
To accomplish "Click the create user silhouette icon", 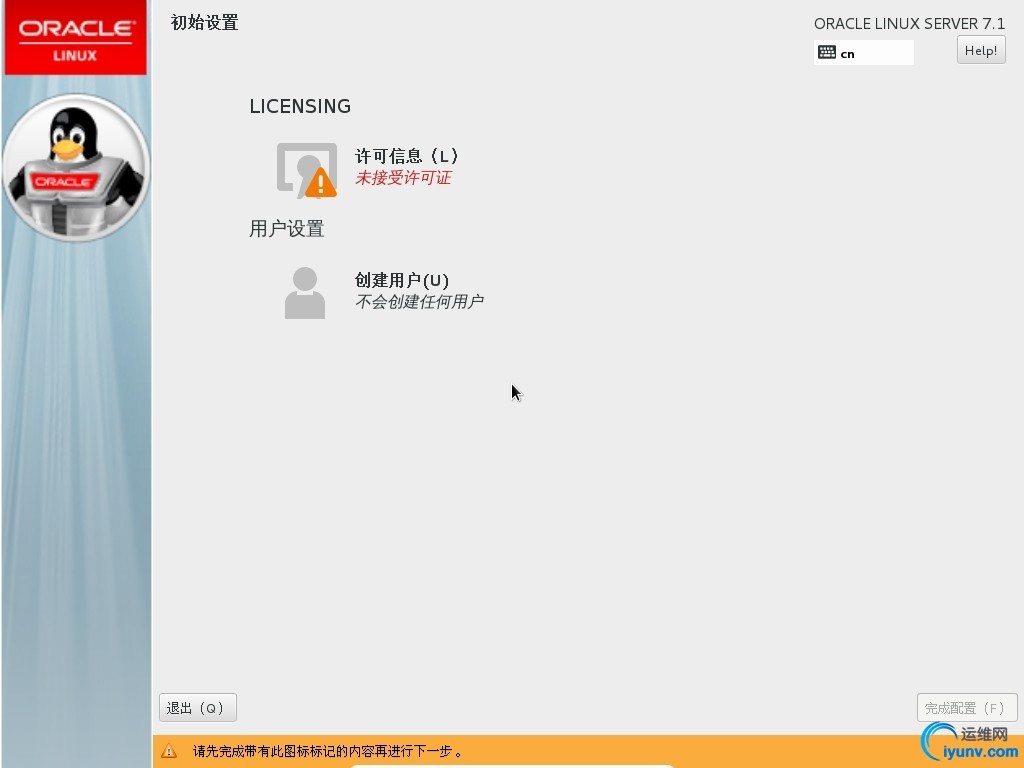I will click(x=305, y=293).
